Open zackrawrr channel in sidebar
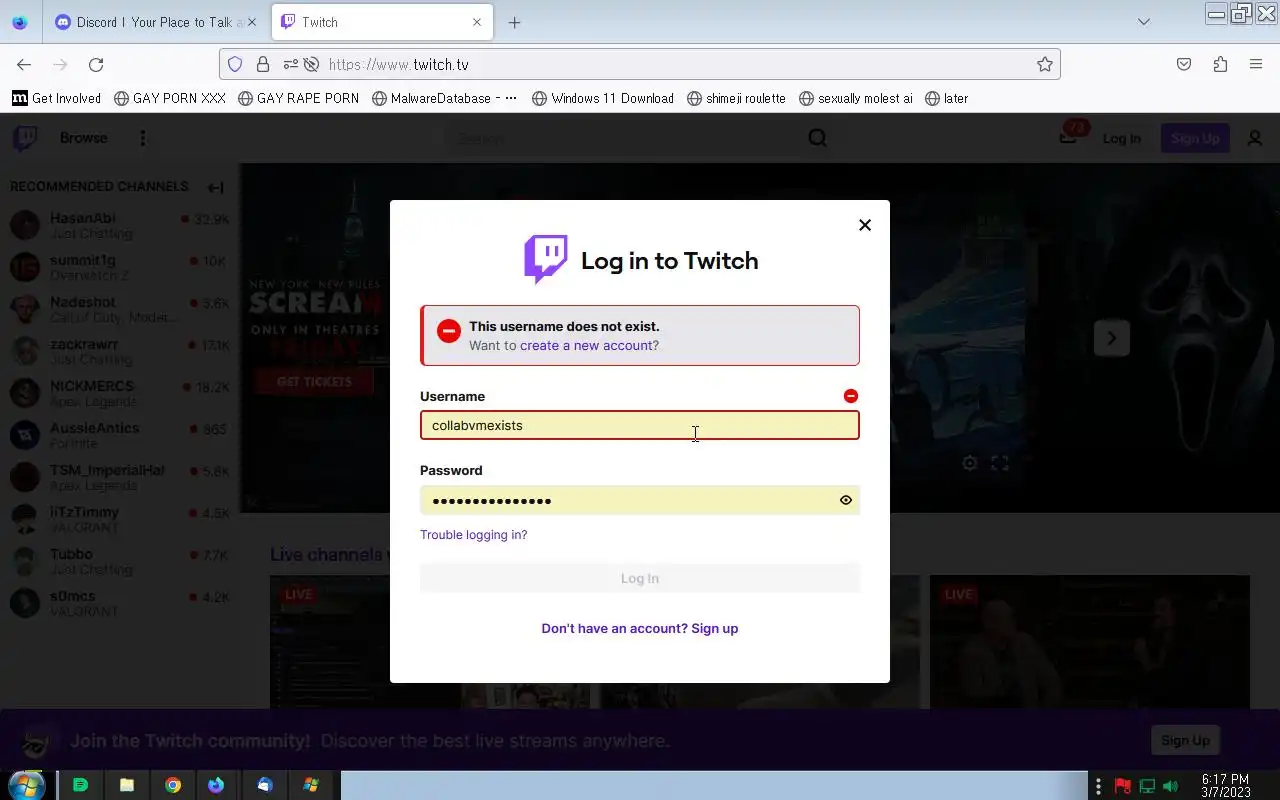This screenshot has width=1280, height=800. [120, 351]
